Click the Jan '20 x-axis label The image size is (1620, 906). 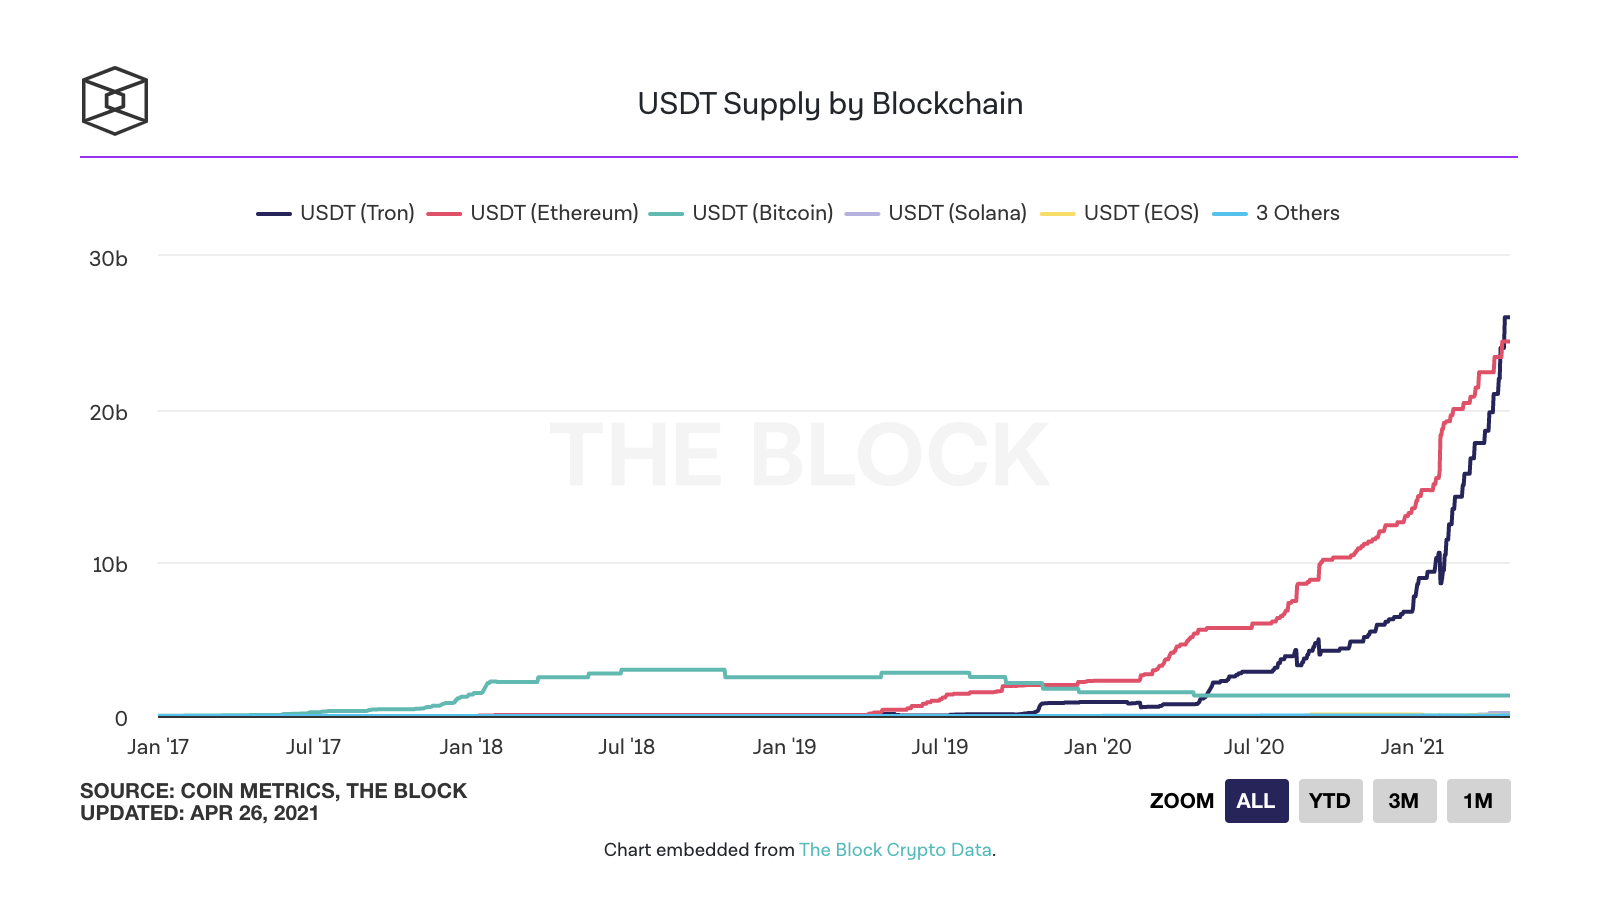coord(1098,747)
